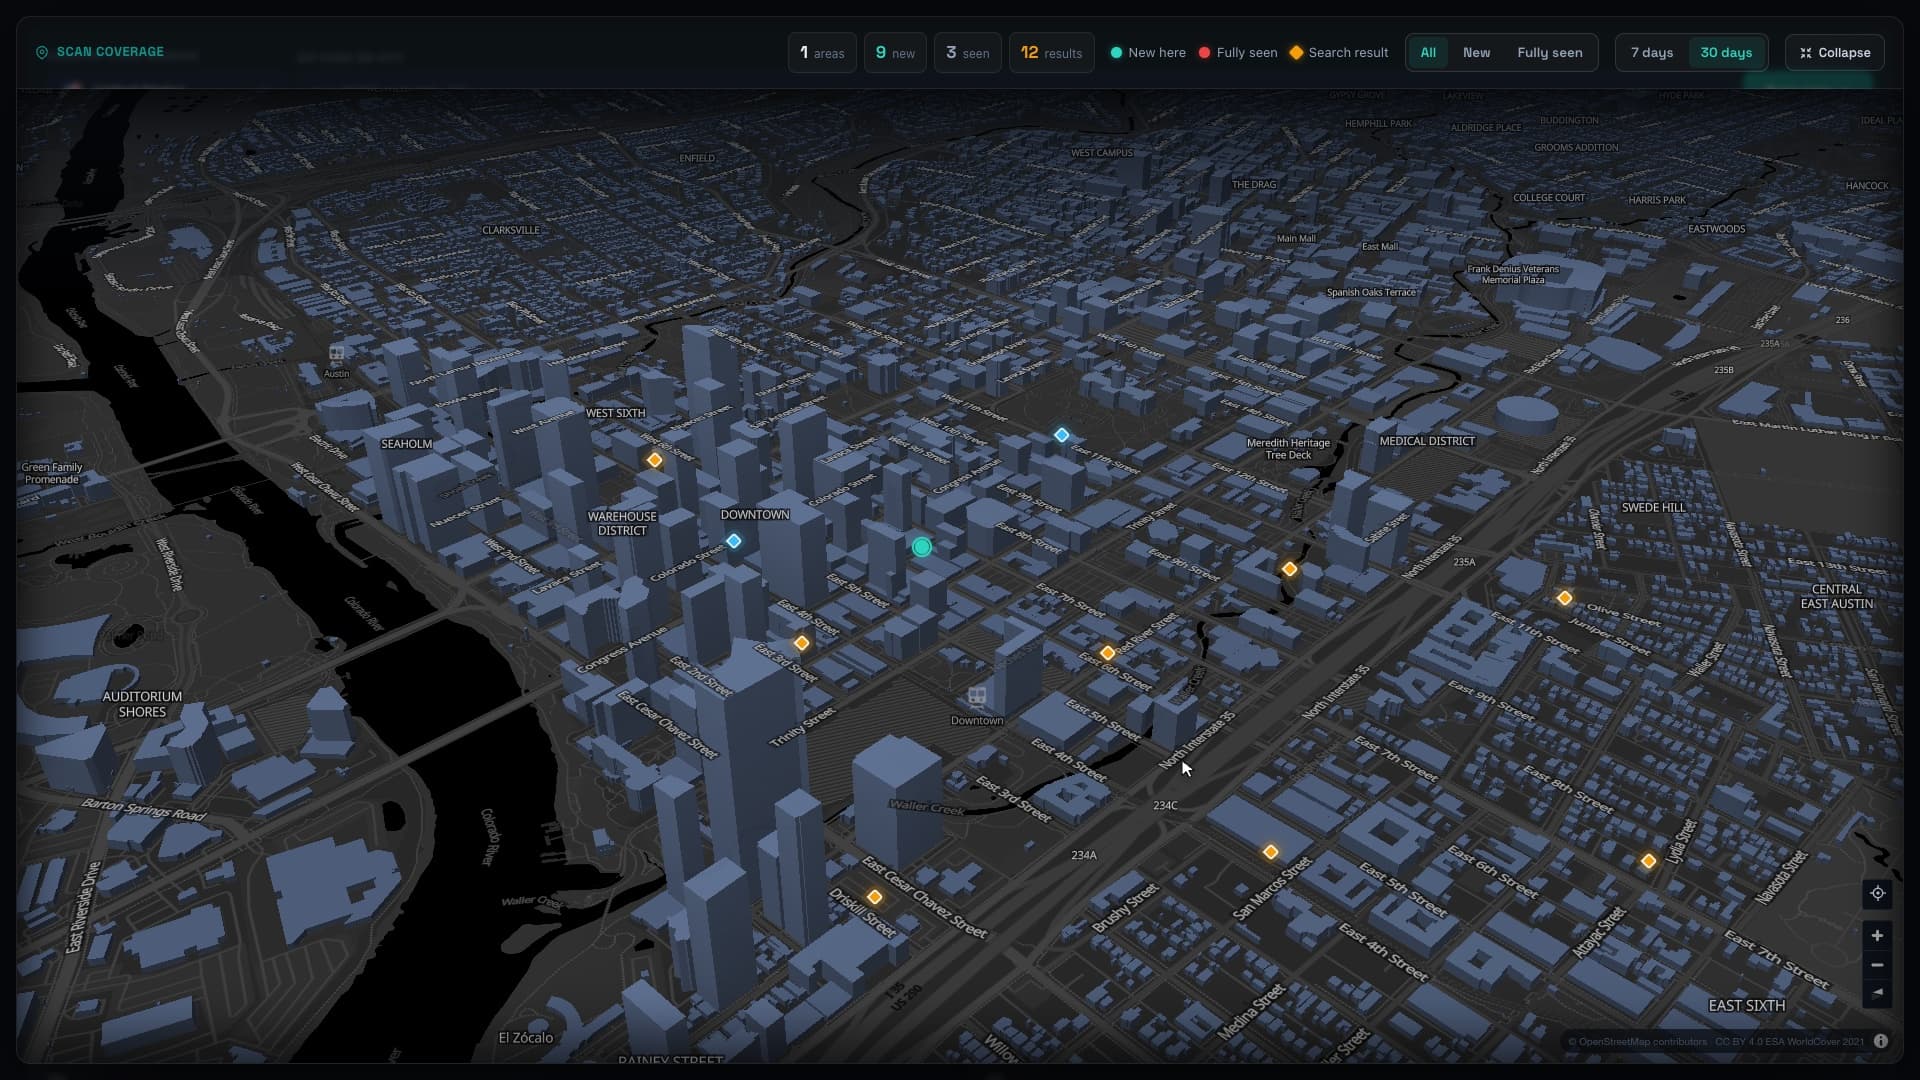Select the orange marker south of Meredith Heritage Tree Deck
Image resolution: width=1920 pixels, height=1080 pixels.
coord(1290,569)
